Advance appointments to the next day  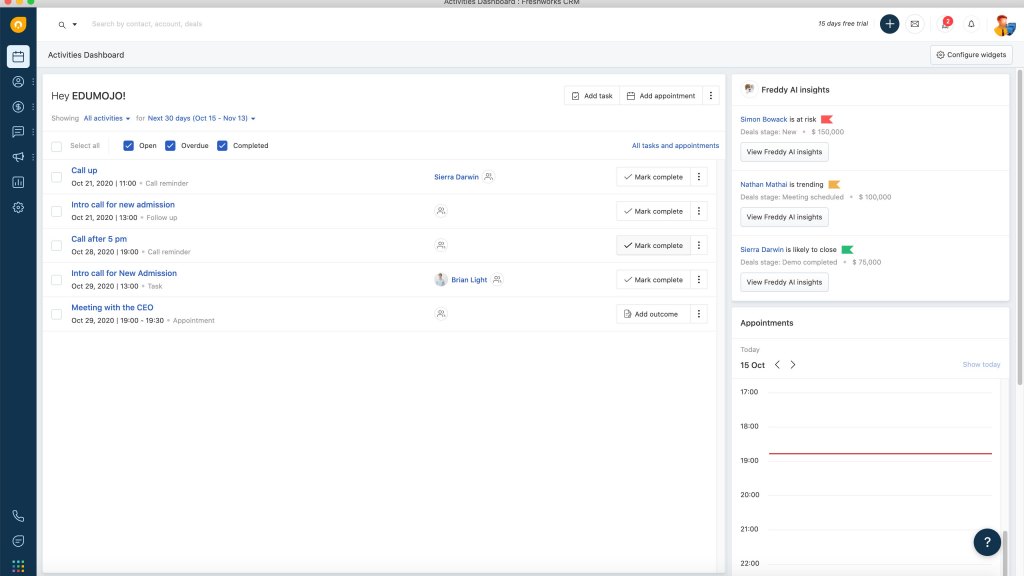793,365
